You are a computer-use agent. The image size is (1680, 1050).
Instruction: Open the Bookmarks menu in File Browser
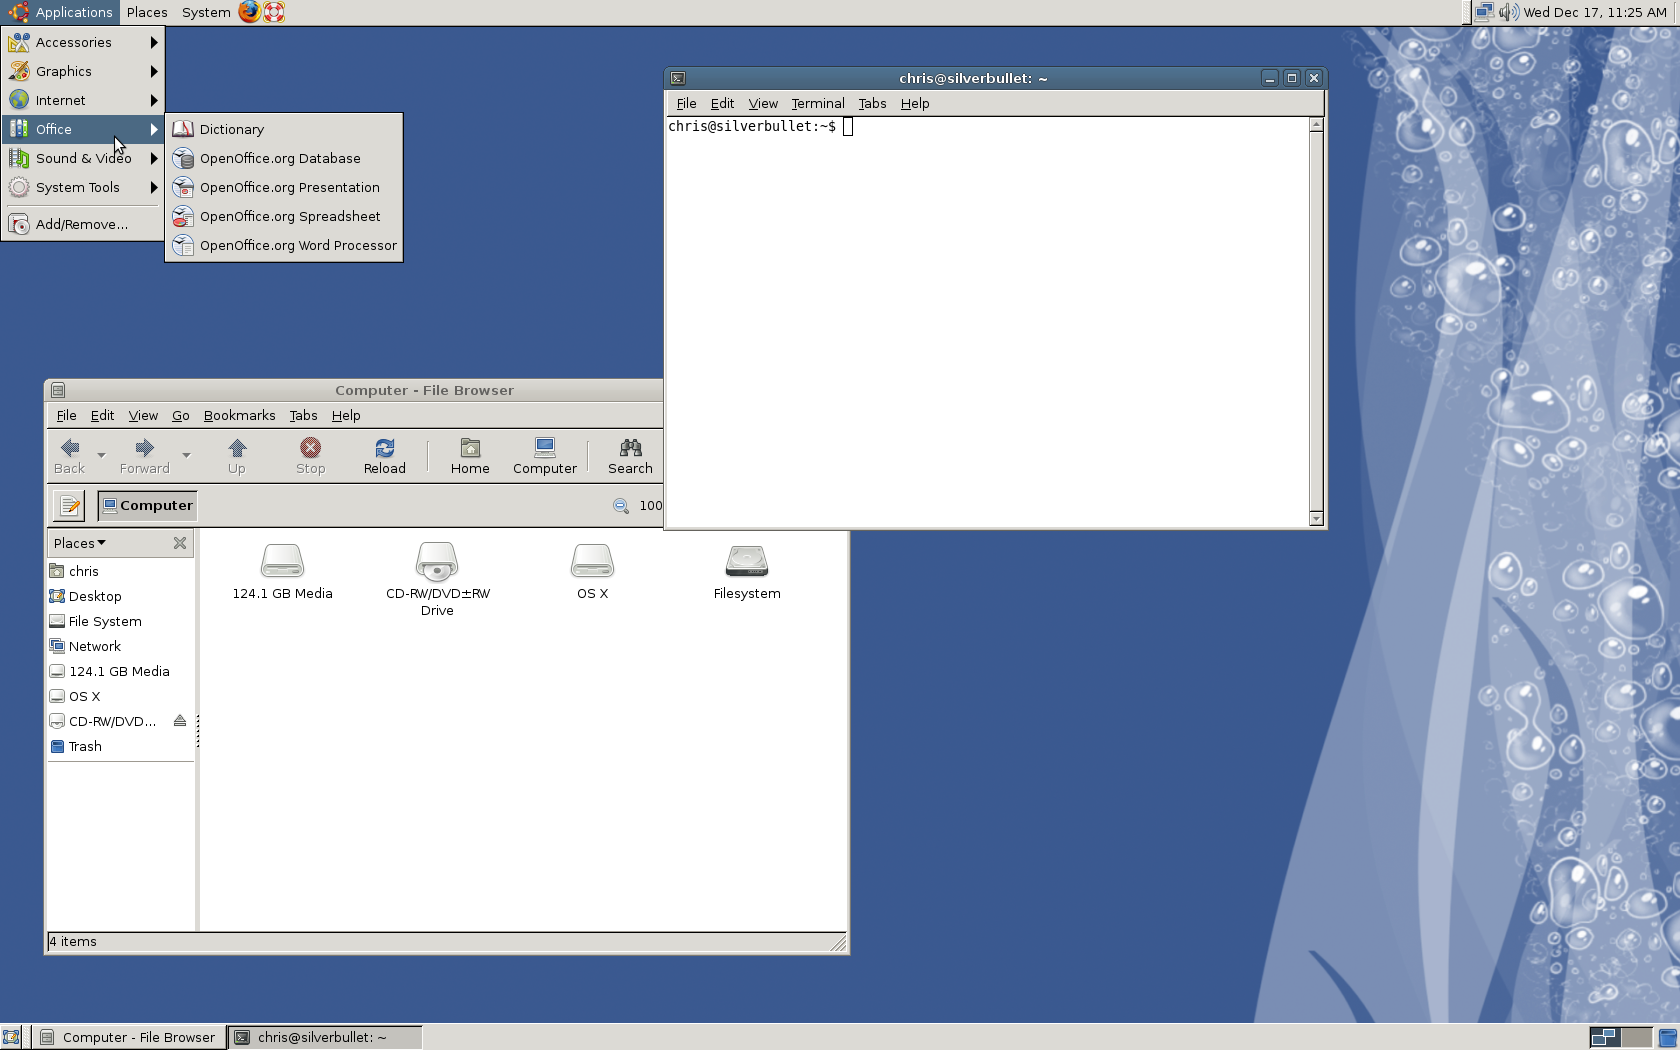coord(239,416)
